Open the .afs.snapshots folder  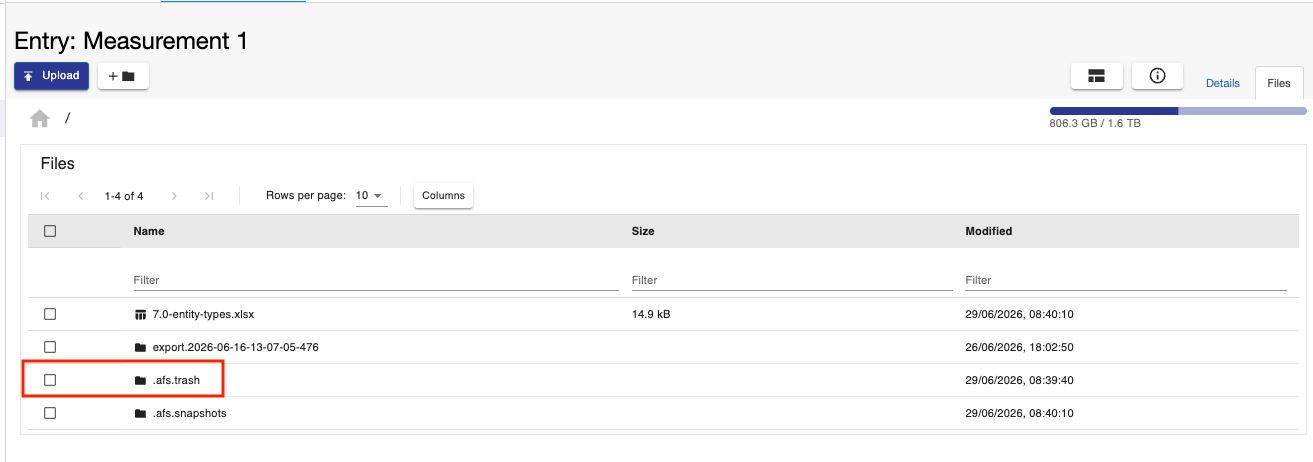tap(189, 413)
